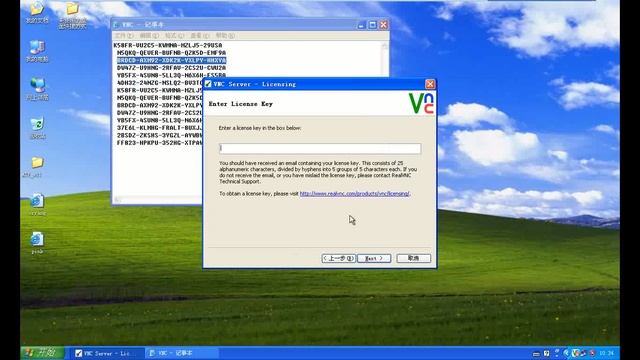Click the Notepad title bar icon
640x360 pixels.
point(117,25)
